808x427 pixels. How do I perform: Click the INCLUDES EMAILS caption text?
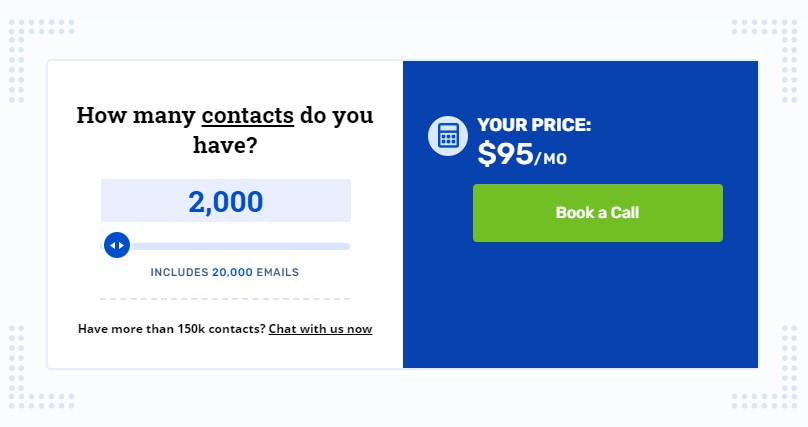225,272
